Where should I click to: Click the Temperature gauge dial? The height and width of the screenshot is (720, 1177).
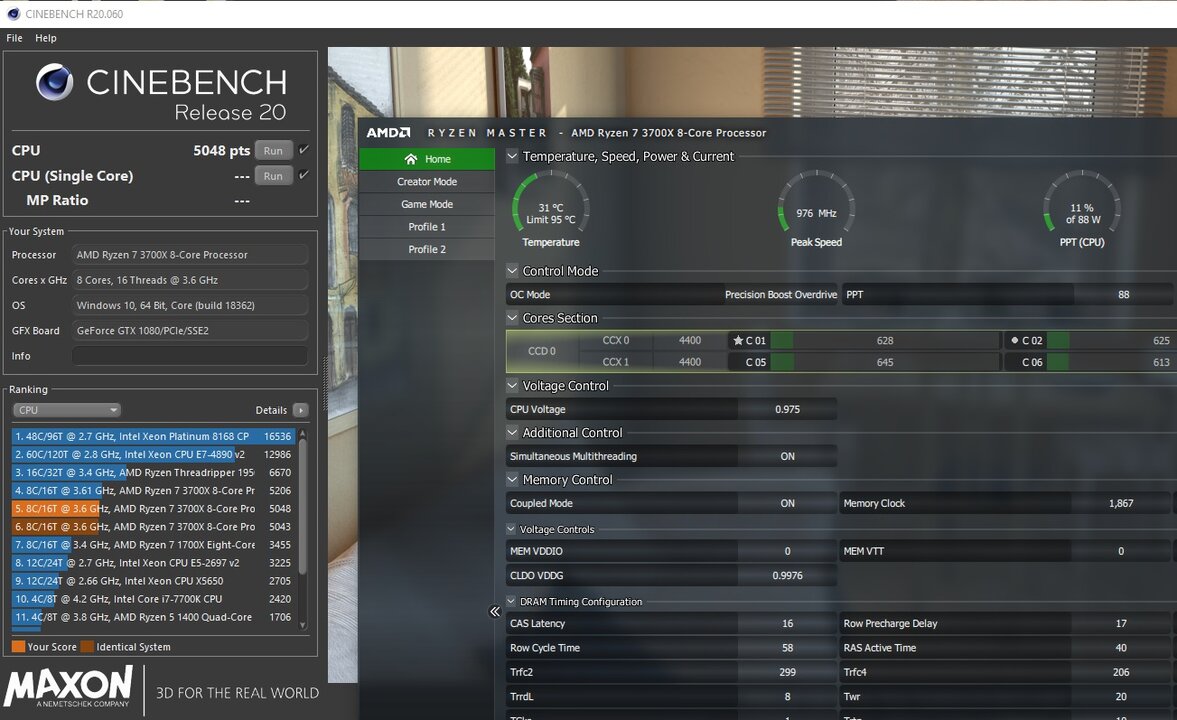click(x=550, y=204)
